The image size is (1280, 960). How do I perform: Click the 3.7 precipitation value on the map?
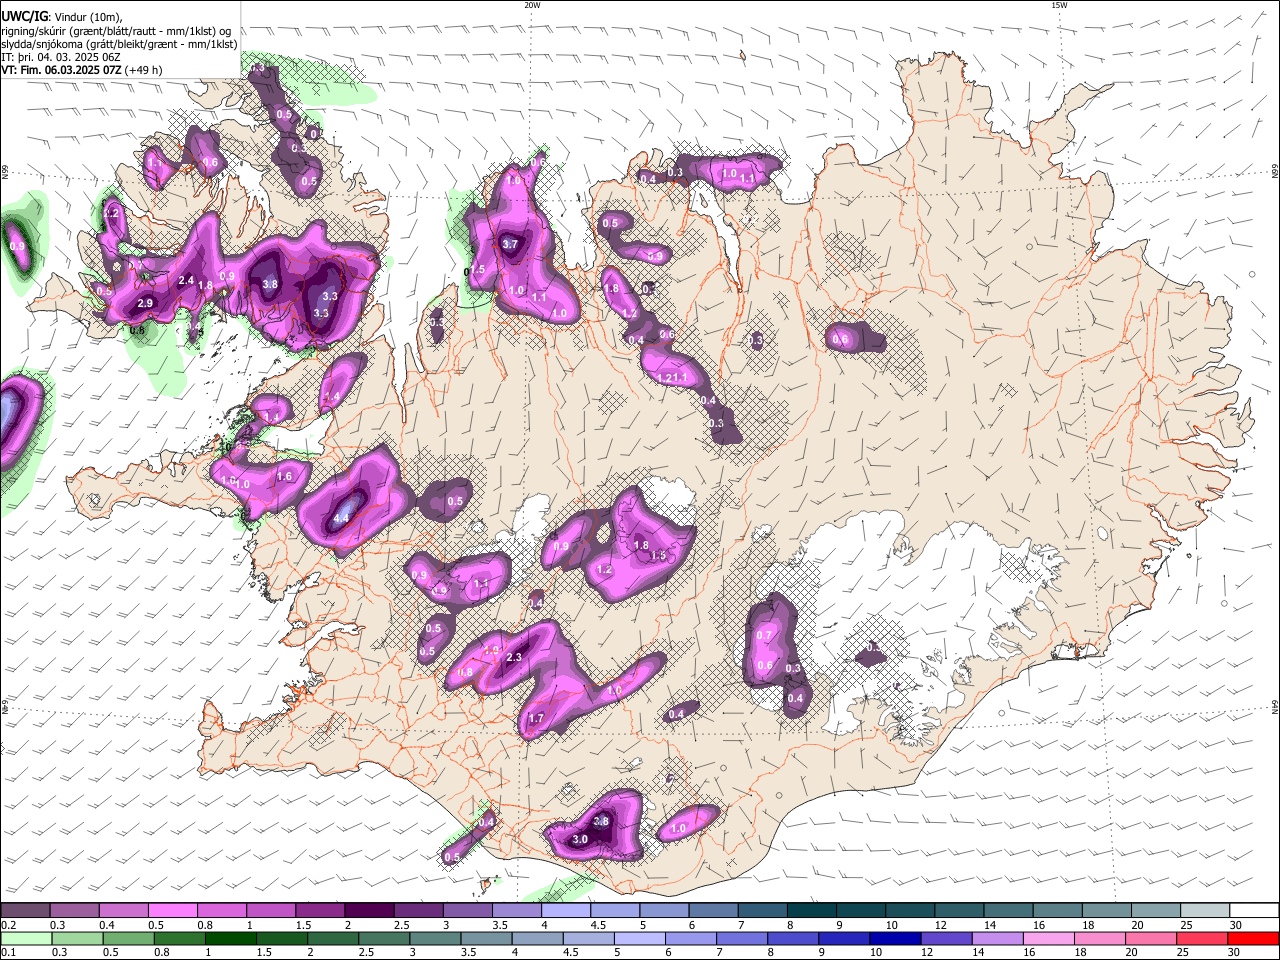[510, 244]
